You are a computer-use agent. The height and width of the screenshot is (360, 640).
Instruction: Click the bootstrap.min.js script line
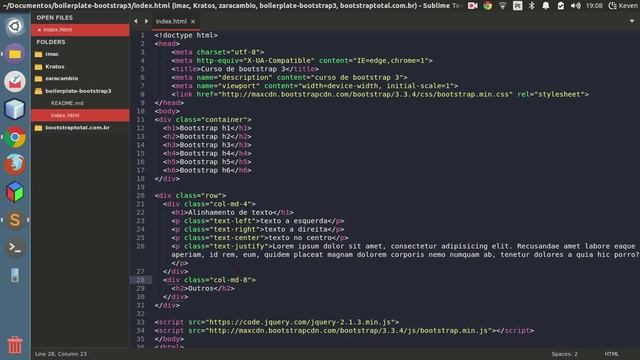coord(344,331)
